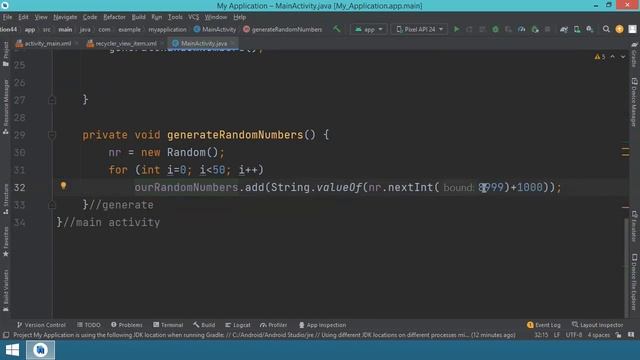Collapse the generateRandomNumbers method fold at line 29
The width and height of the screenshot is (640, 360).
tap(52, 135)
